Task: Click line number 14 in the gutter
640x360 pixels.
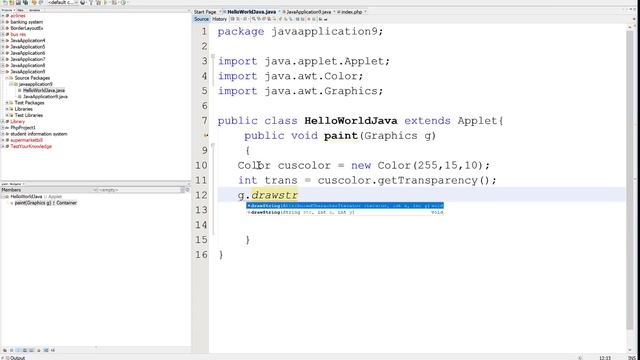Action: [x=201, y=224]
